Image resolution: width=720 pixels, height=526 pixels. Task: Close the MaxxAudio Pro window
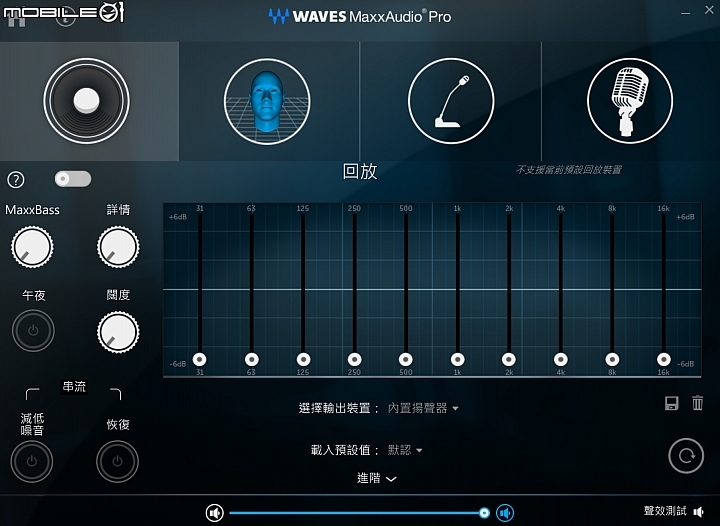(709, 10)
